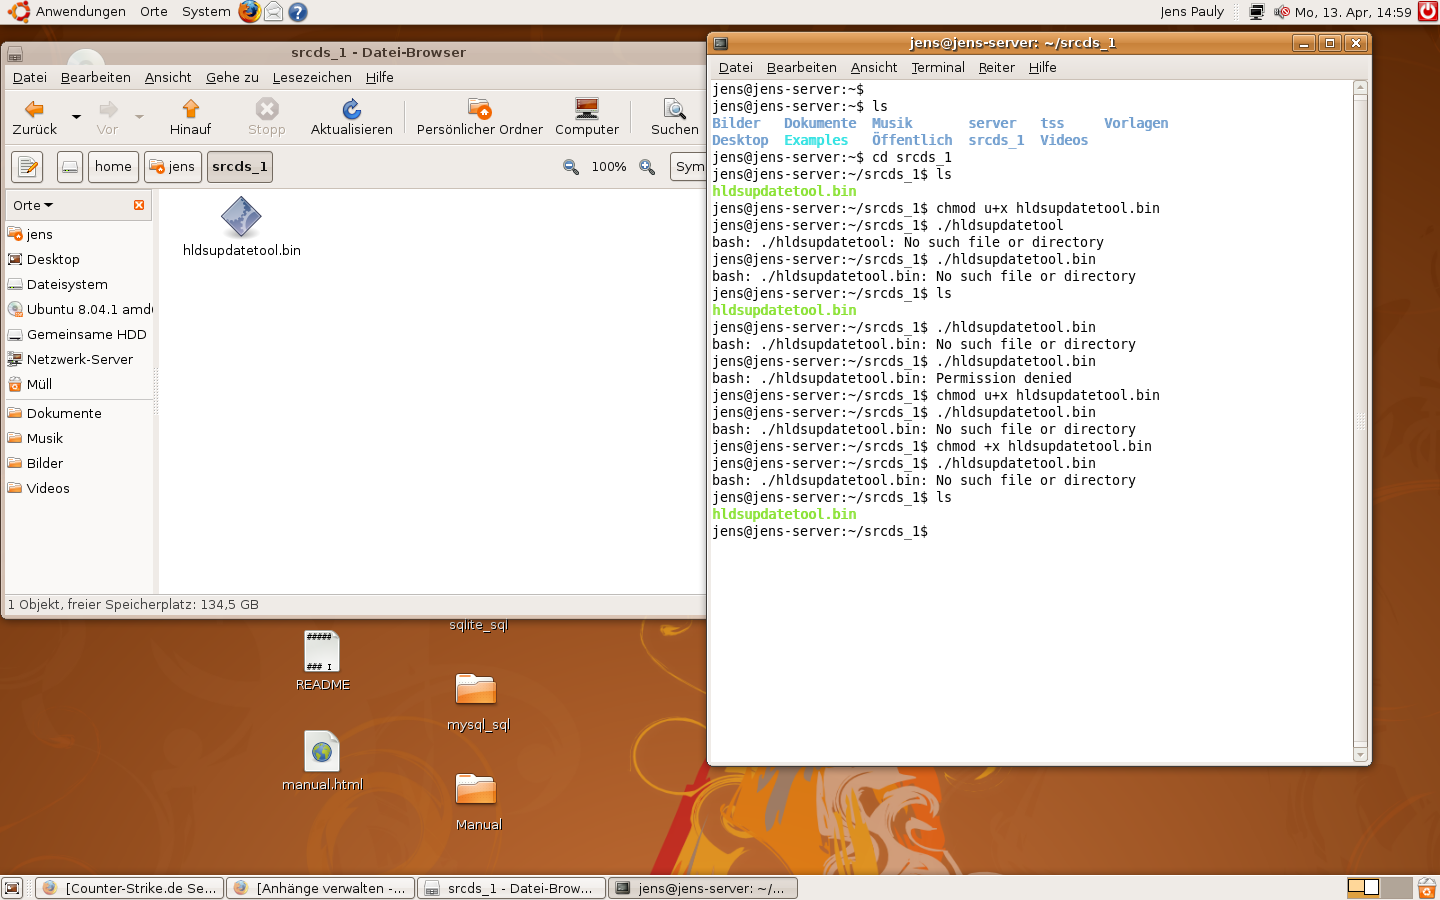Image resolution: width=1440 pixels, height=900 pixels.
Task: Open the Lesezeichen menu
Action: pyautogui.click(x=312, y=77)
